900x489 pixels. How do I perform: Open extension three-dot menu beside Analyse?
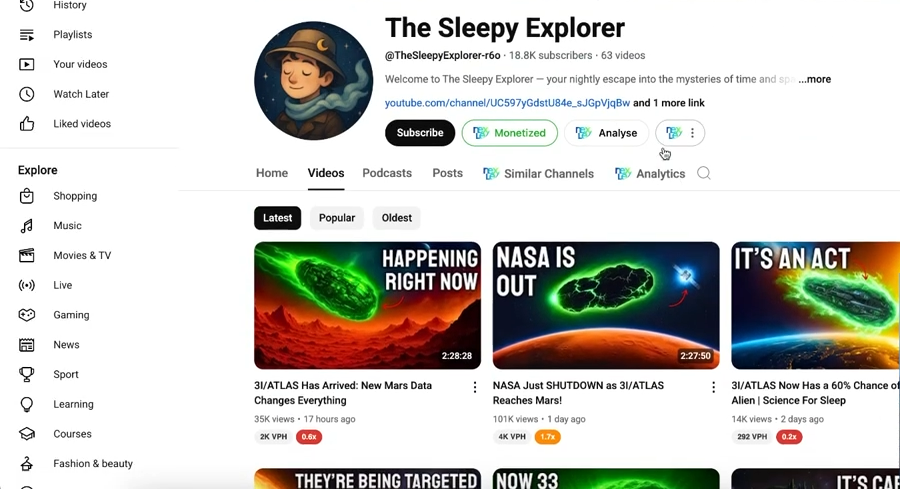click(692, 133)
